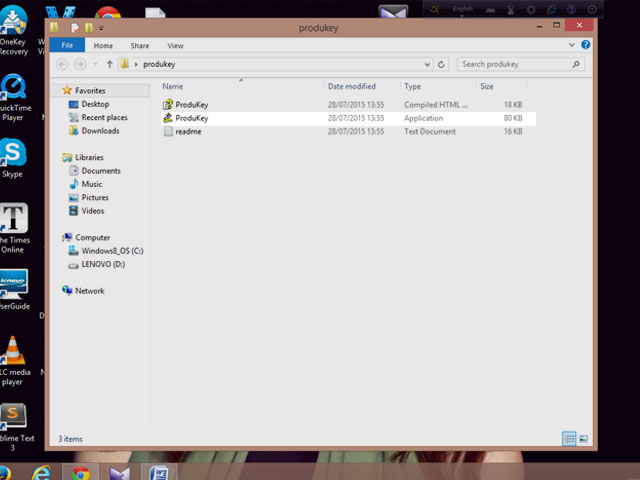Open Windows8_OS (C:) drive

[x=106, y=251]
